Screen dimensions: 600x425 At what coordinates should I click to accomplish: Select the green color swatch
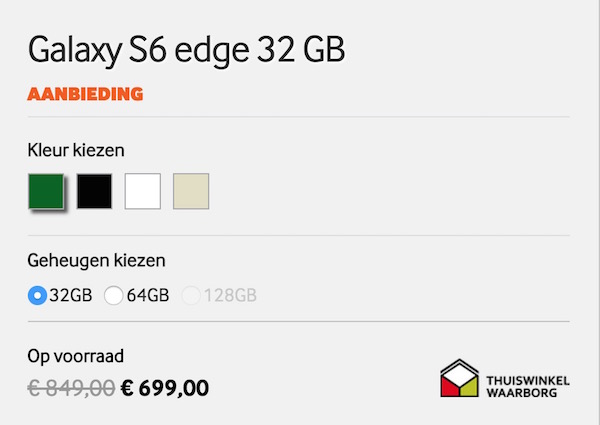pos(46,190)
